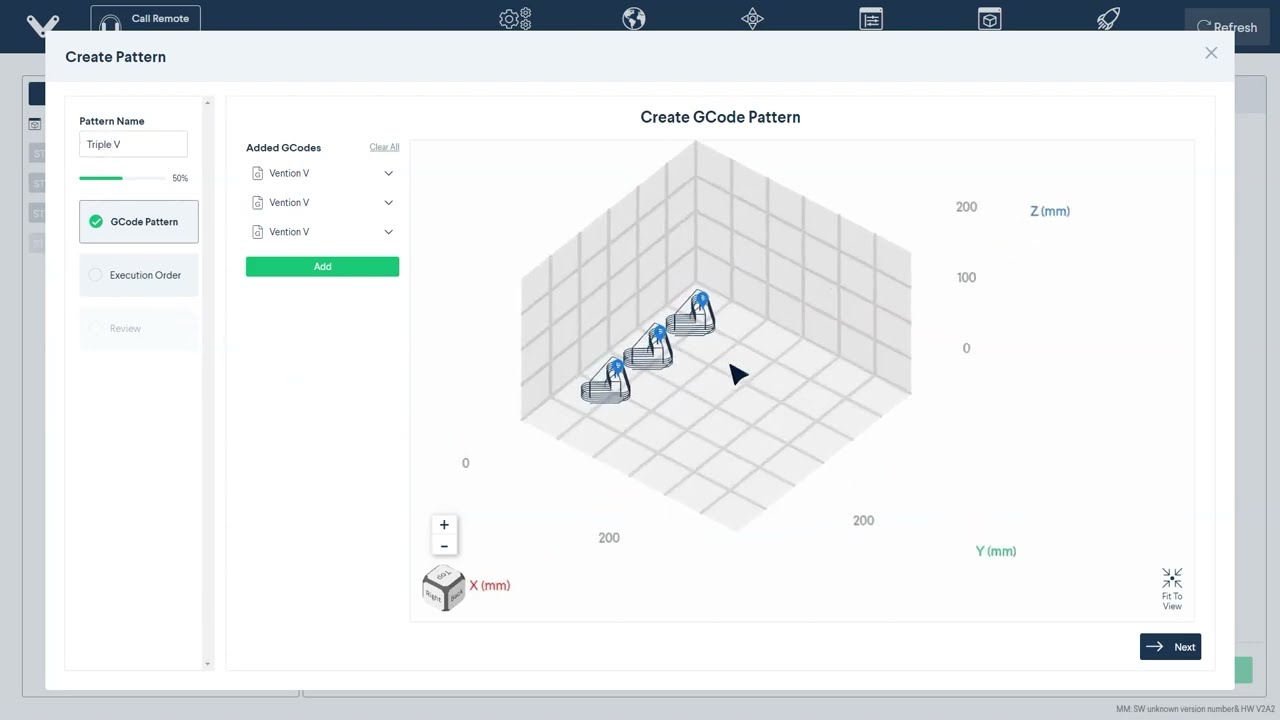Open the globe network icon

(x=633, y=18)
